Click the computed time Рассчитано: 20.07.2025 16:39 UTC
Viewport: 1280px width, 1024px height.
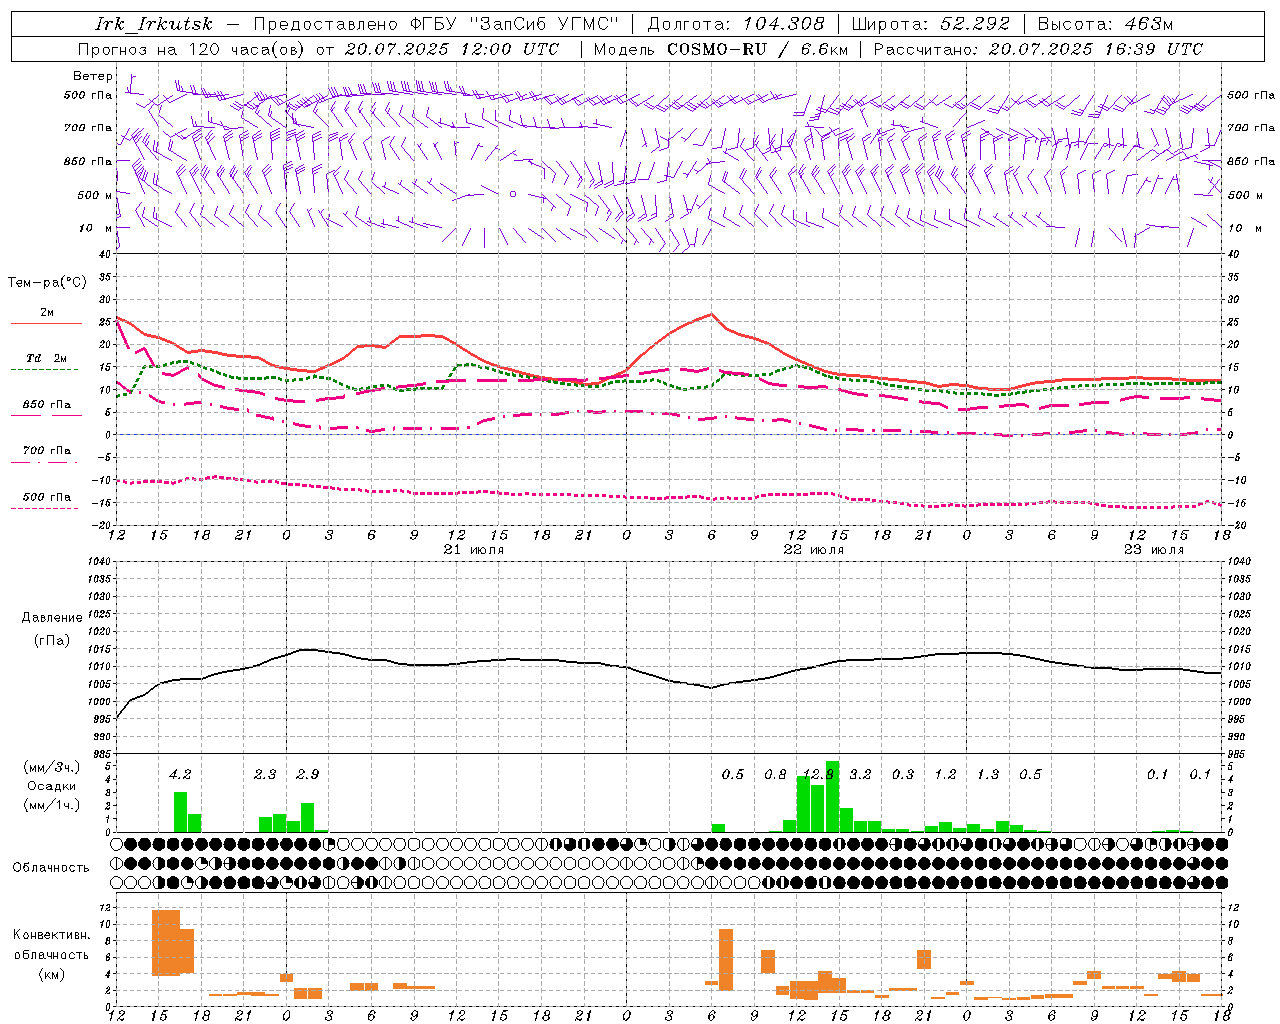[x=1038, y=49]
